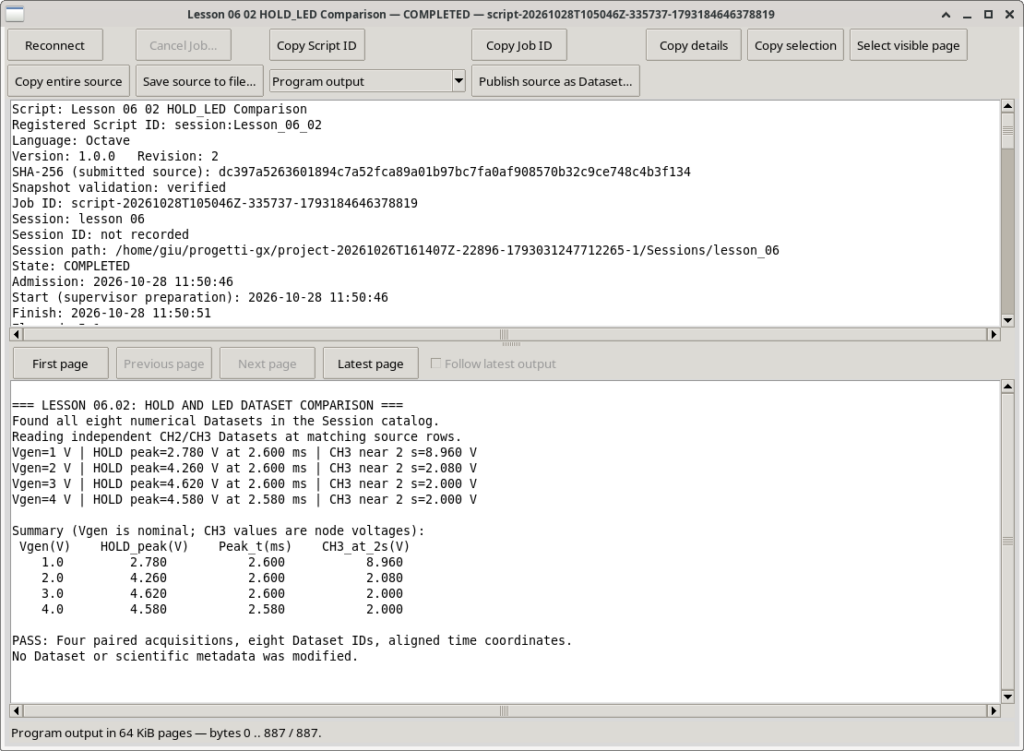Click the title bar shade (up arrow) icon
The height and width of the screenshot is (751, 1024).
pyautogui.click(x=946, y=14)
